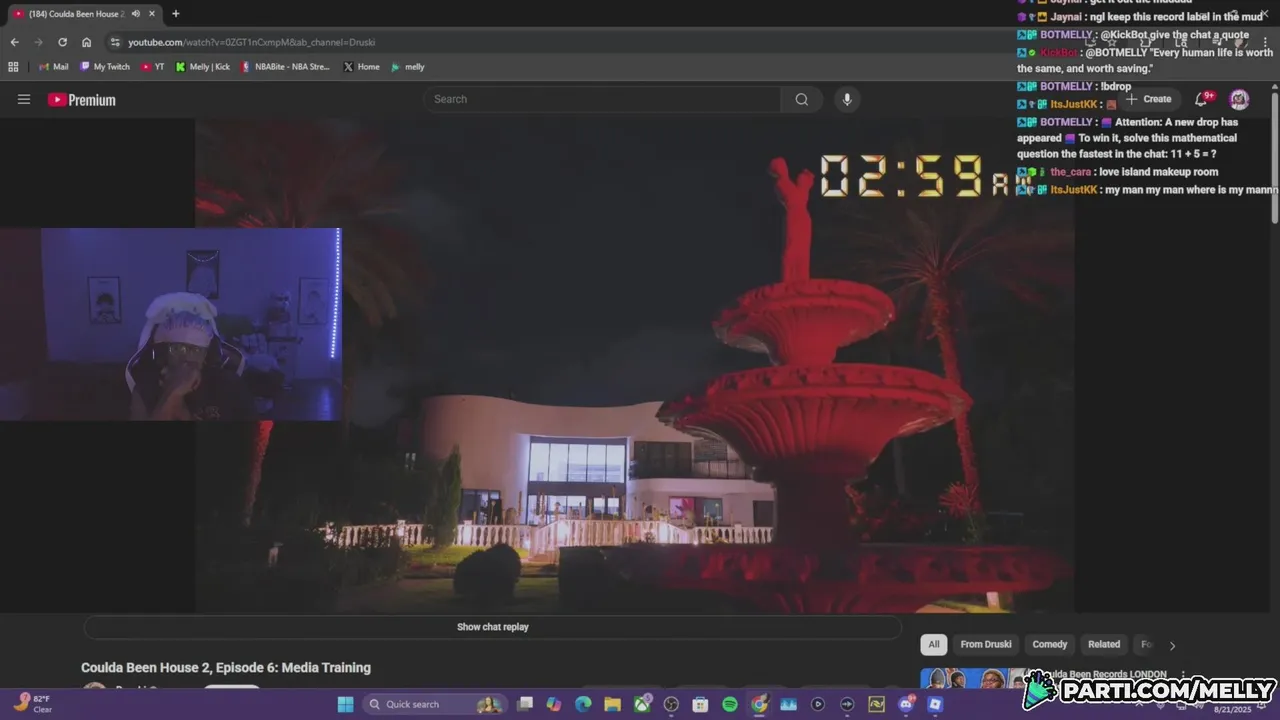Image resolution: width=1280 pixels, height=720 pixels.
Task: Open the YouTube account avatar menu
Action: coord(1239,99)
